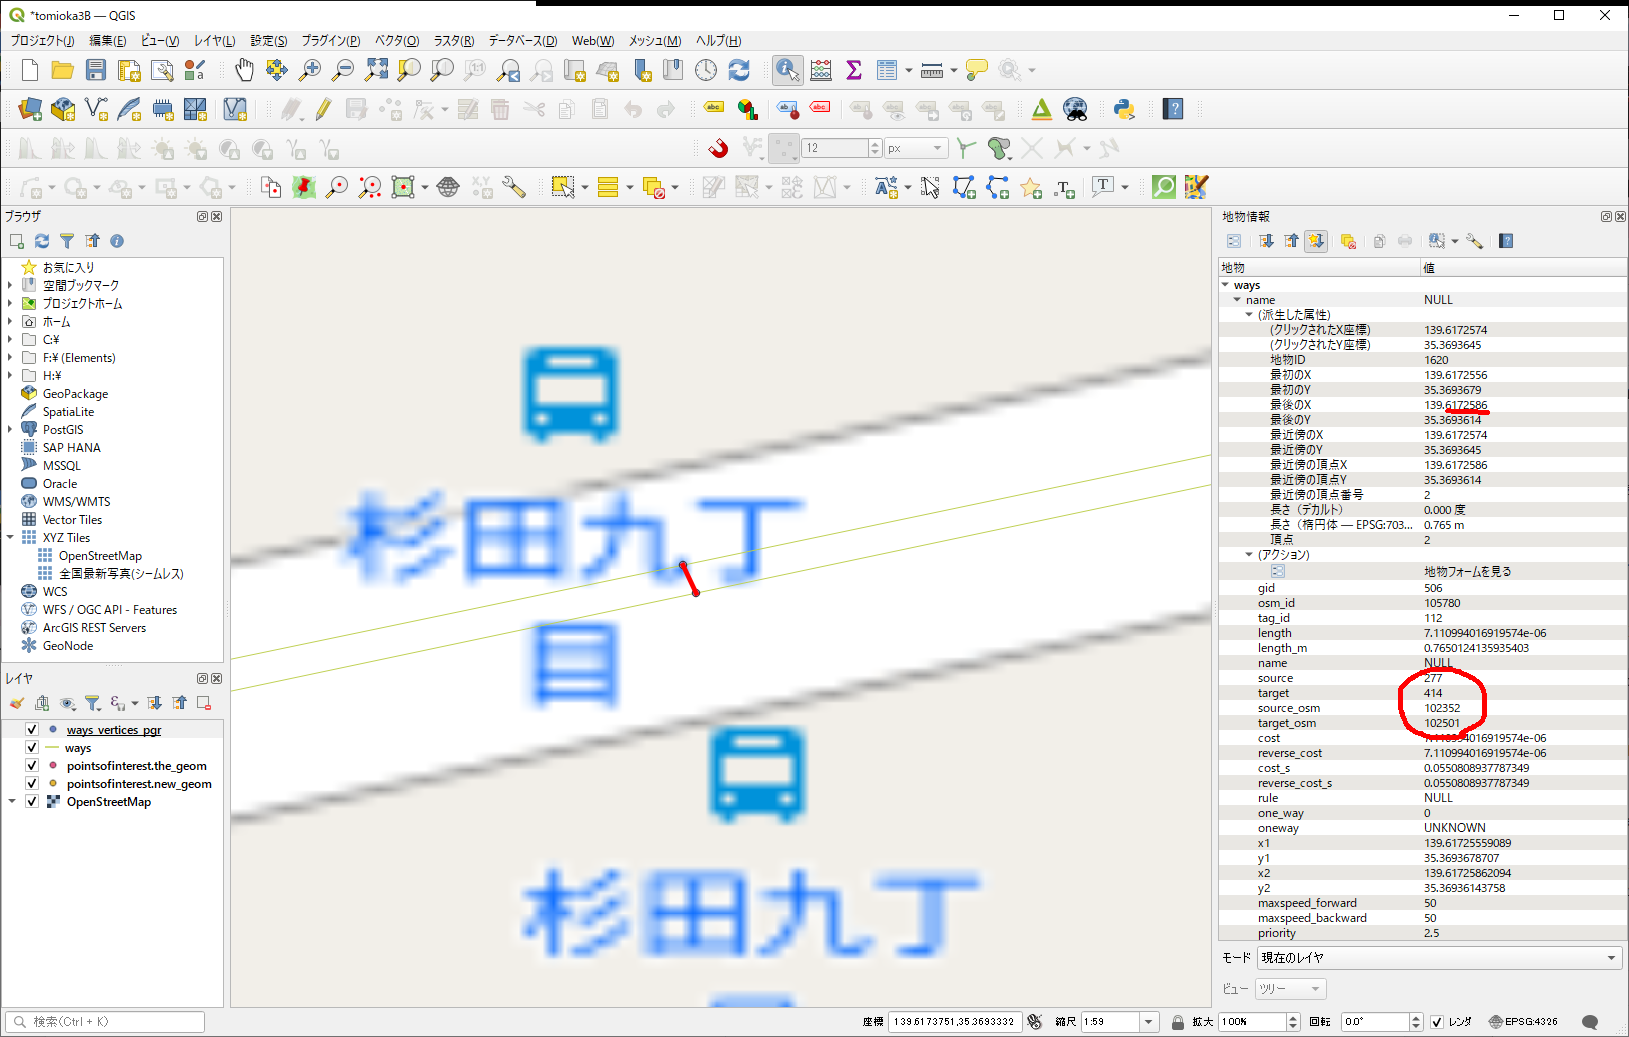Click the Save Project floppy icon
This screenshot has height=1037, width=1629.
point(96,70)
